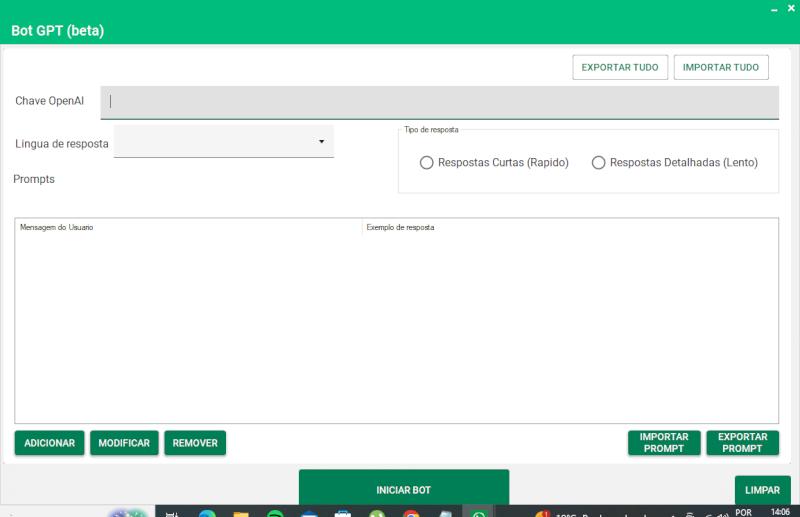Viewport: 800px width, 517px height.
Task: Minimize the Bot GPT window
Action: tap(774, 9)
